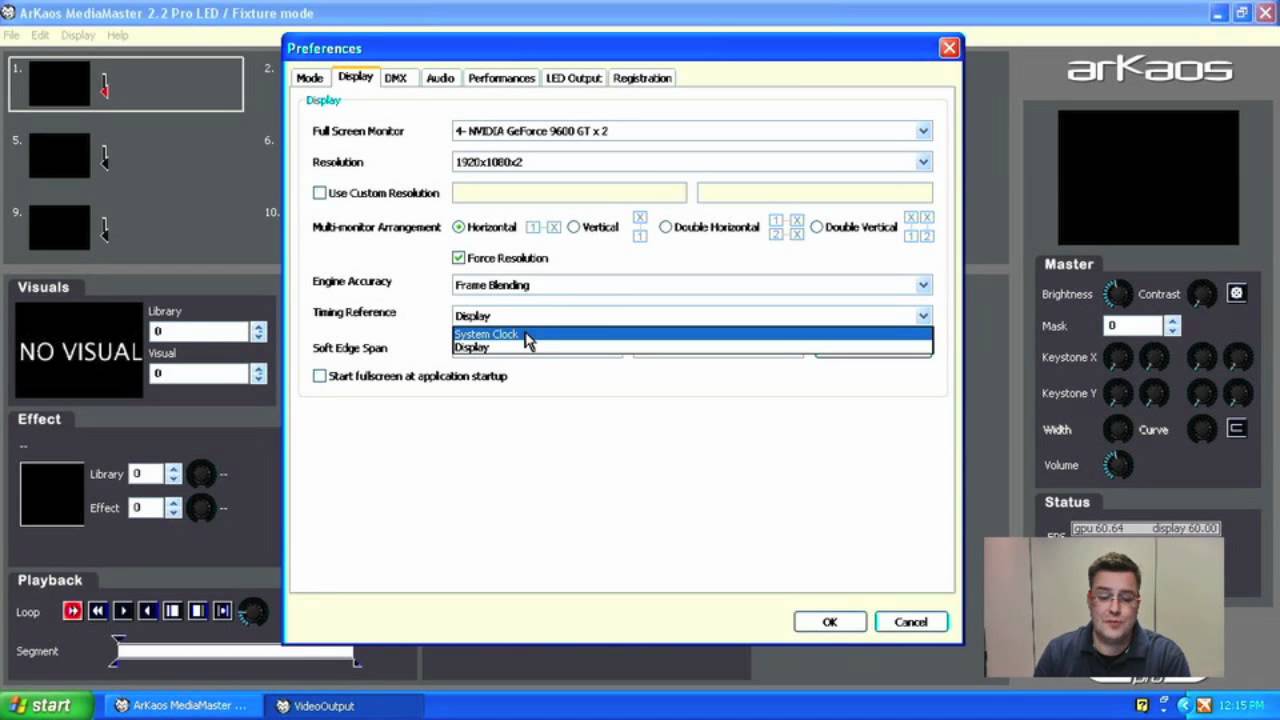
Task: Cancel the Preferences dialog
Action: tap(911, 622)
